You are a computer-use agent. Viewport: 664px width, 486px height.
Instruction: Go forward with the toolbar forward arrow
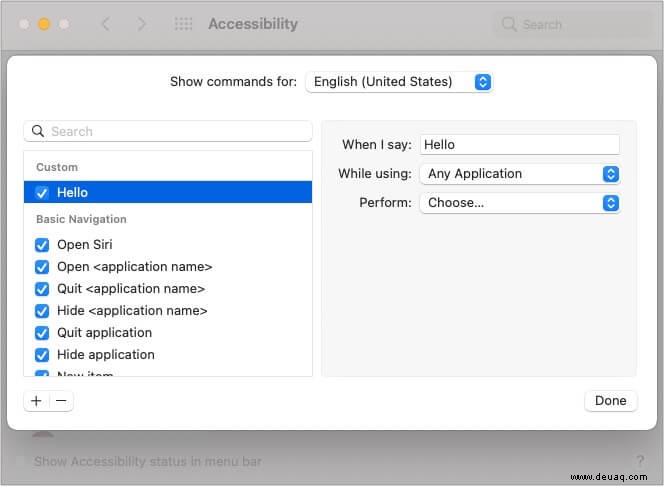[141, 24]
